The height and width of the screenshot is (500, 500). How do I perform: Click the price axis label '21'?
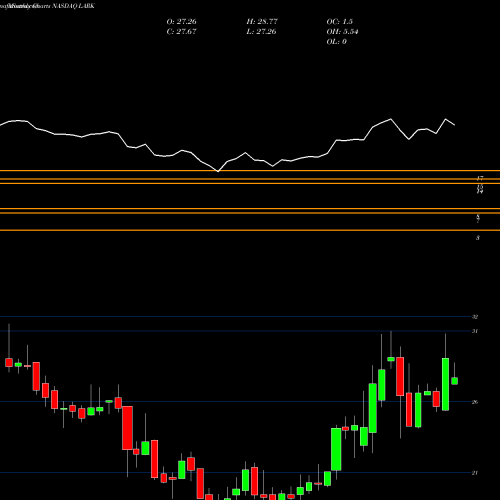pos(475,473)
